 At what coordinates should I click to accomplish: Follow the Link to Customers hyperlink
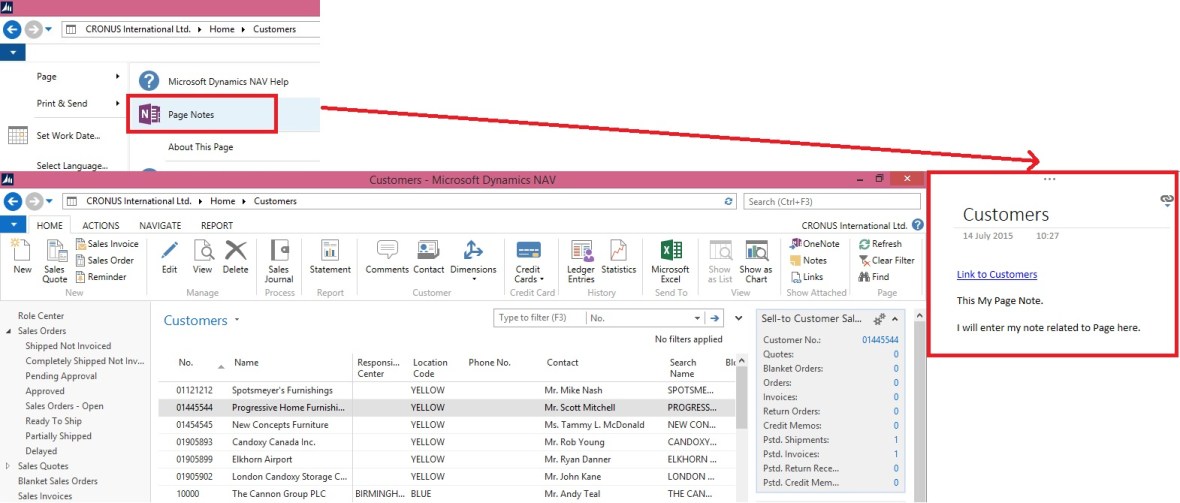997,275
